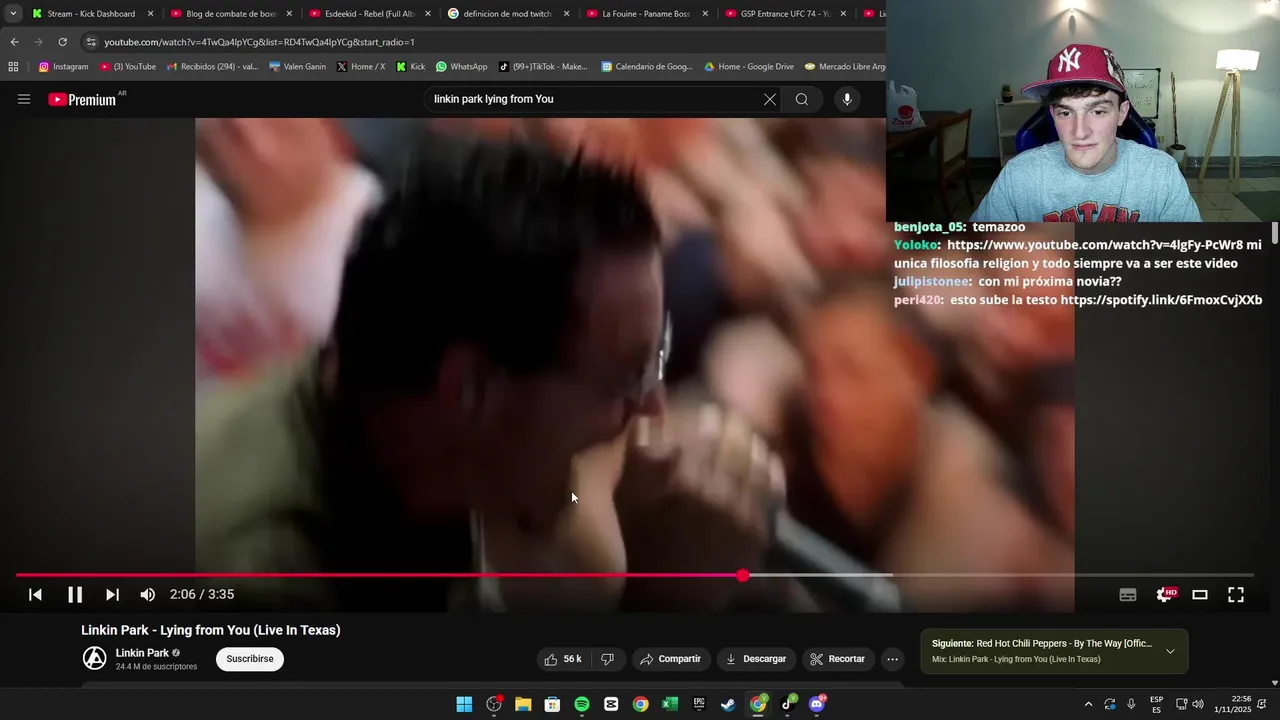The image size is (1280, 720).
Task: Open peri420's spotify.link in chat
Action: 1161,300
